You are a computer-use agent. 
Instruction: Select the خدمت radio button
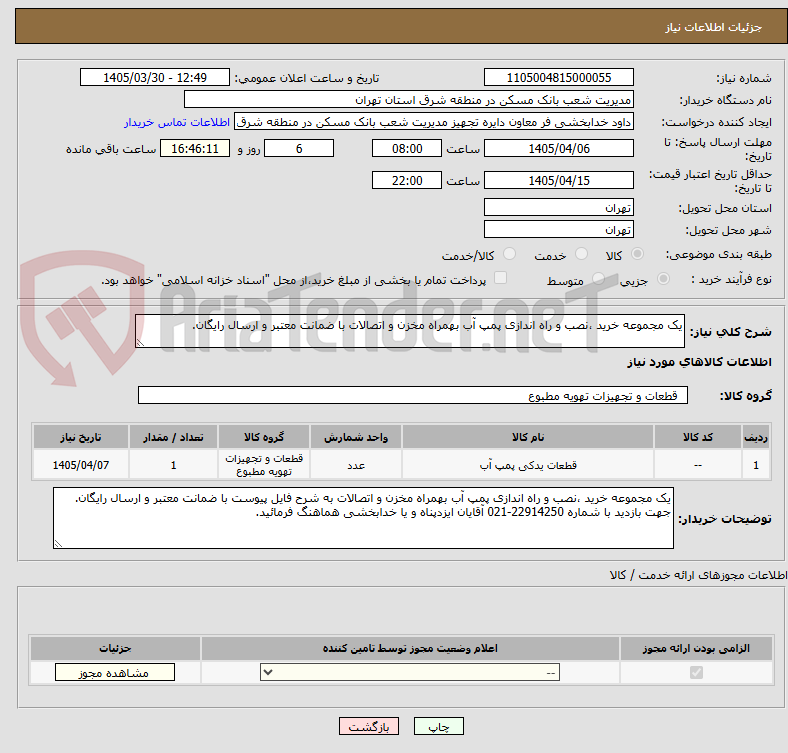[581, 254]
